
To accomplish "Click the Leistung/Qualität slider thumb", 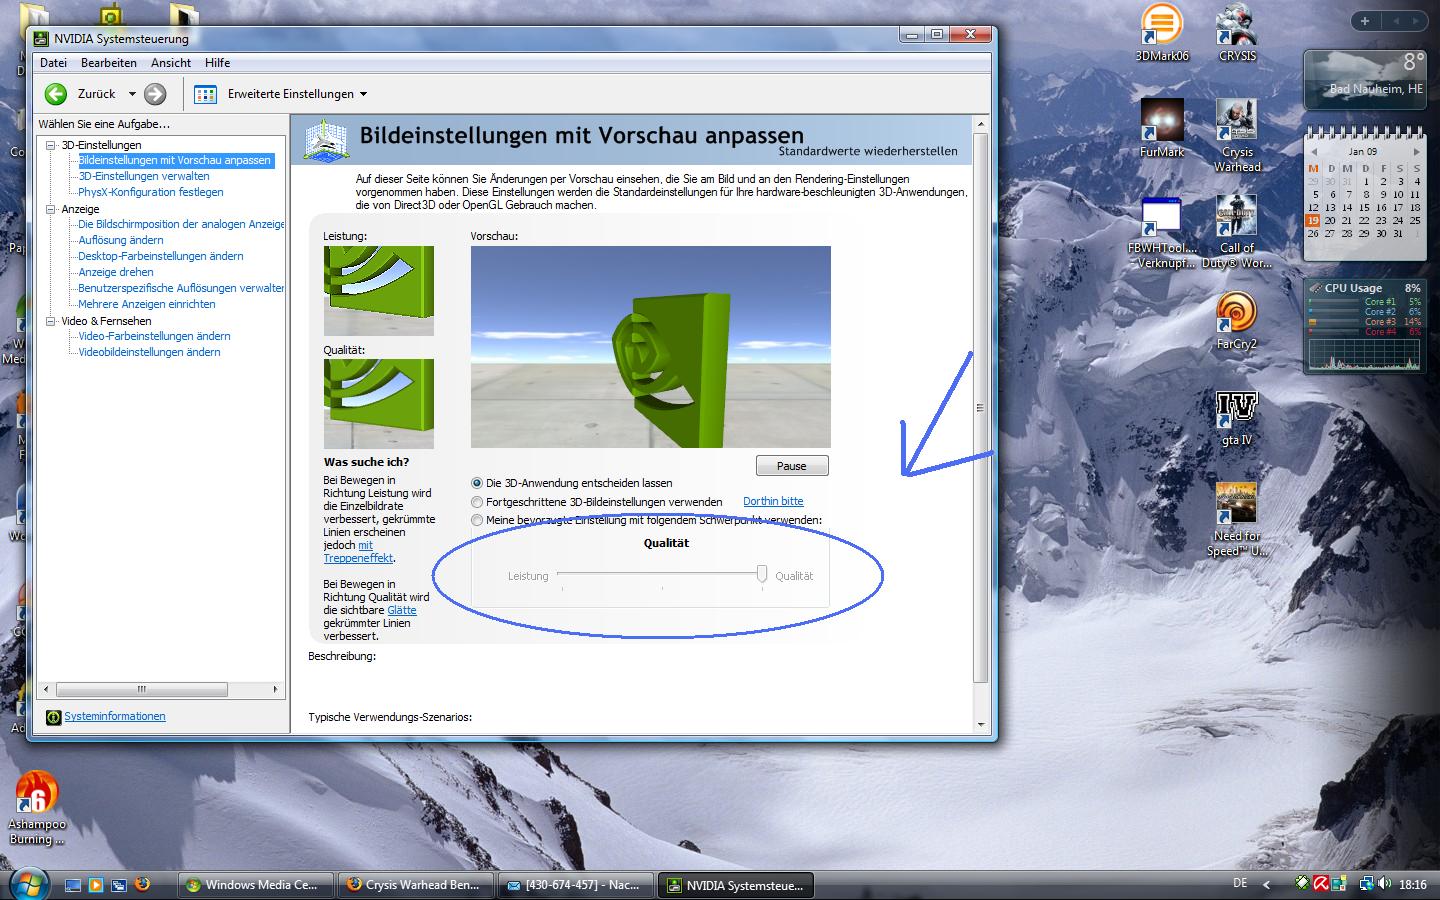I will tap(762, 573).
